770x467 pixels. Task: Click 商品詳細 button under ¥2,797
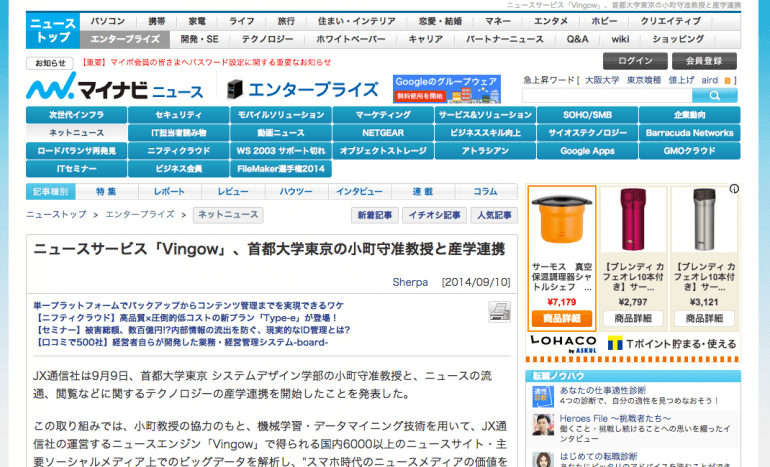[633, 319]
